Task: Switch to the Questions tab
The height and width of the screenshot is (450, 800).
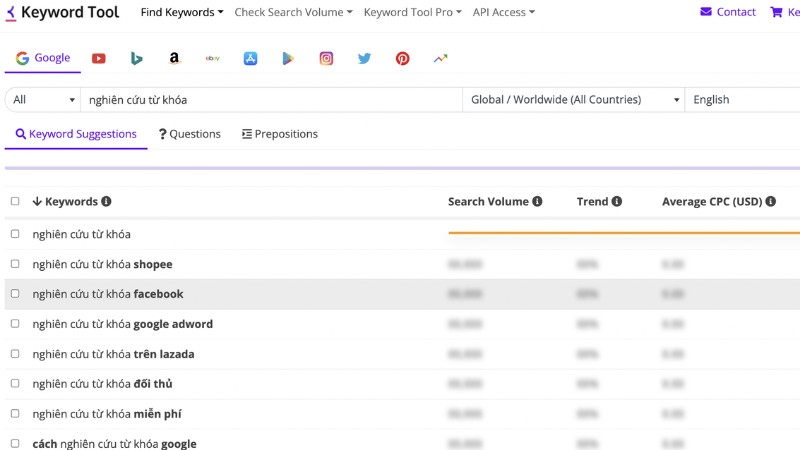Action: point(190,134)
